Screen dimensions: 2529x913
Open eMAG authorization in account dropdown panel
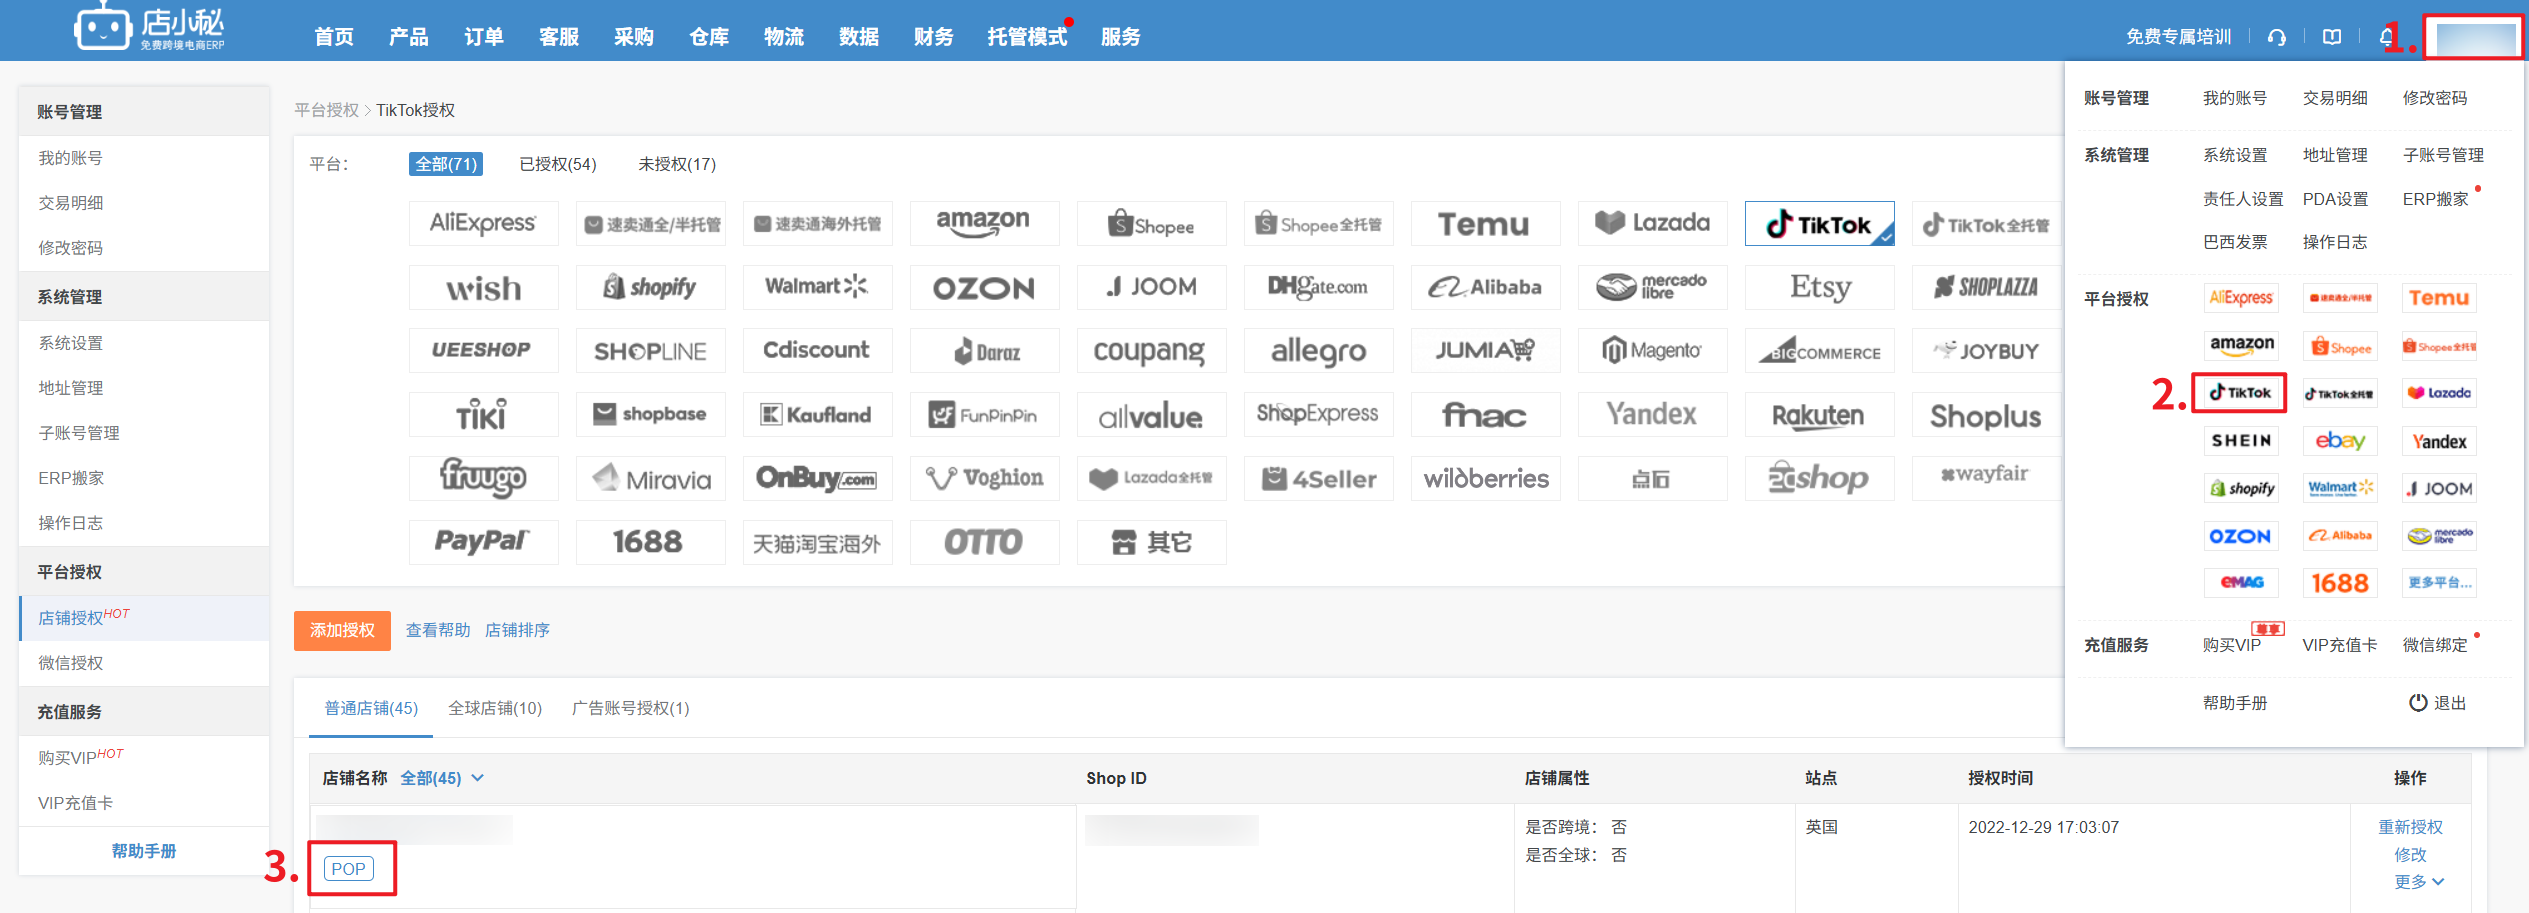(x=2241, y=583)
